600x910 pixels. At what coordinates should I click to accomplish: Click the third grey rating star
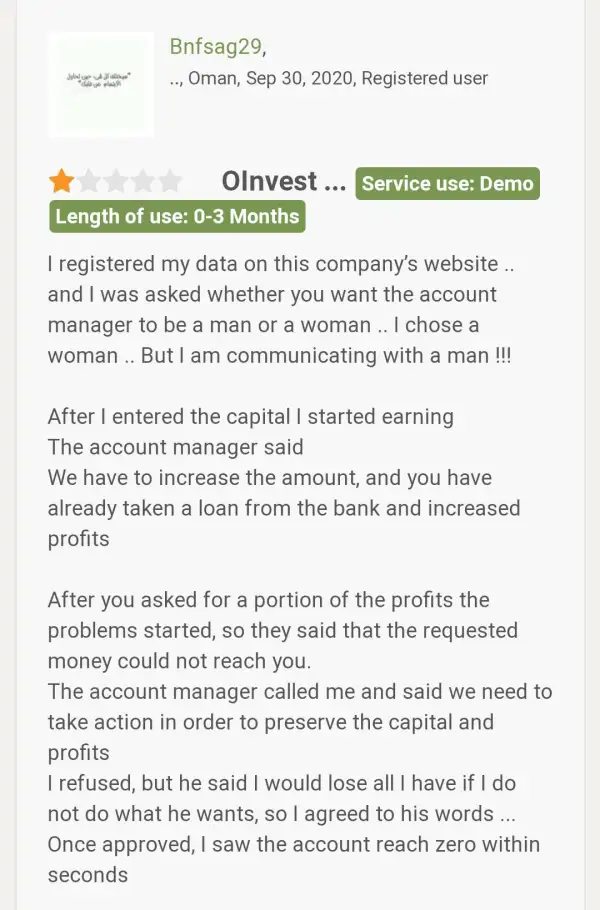(117, 181)
